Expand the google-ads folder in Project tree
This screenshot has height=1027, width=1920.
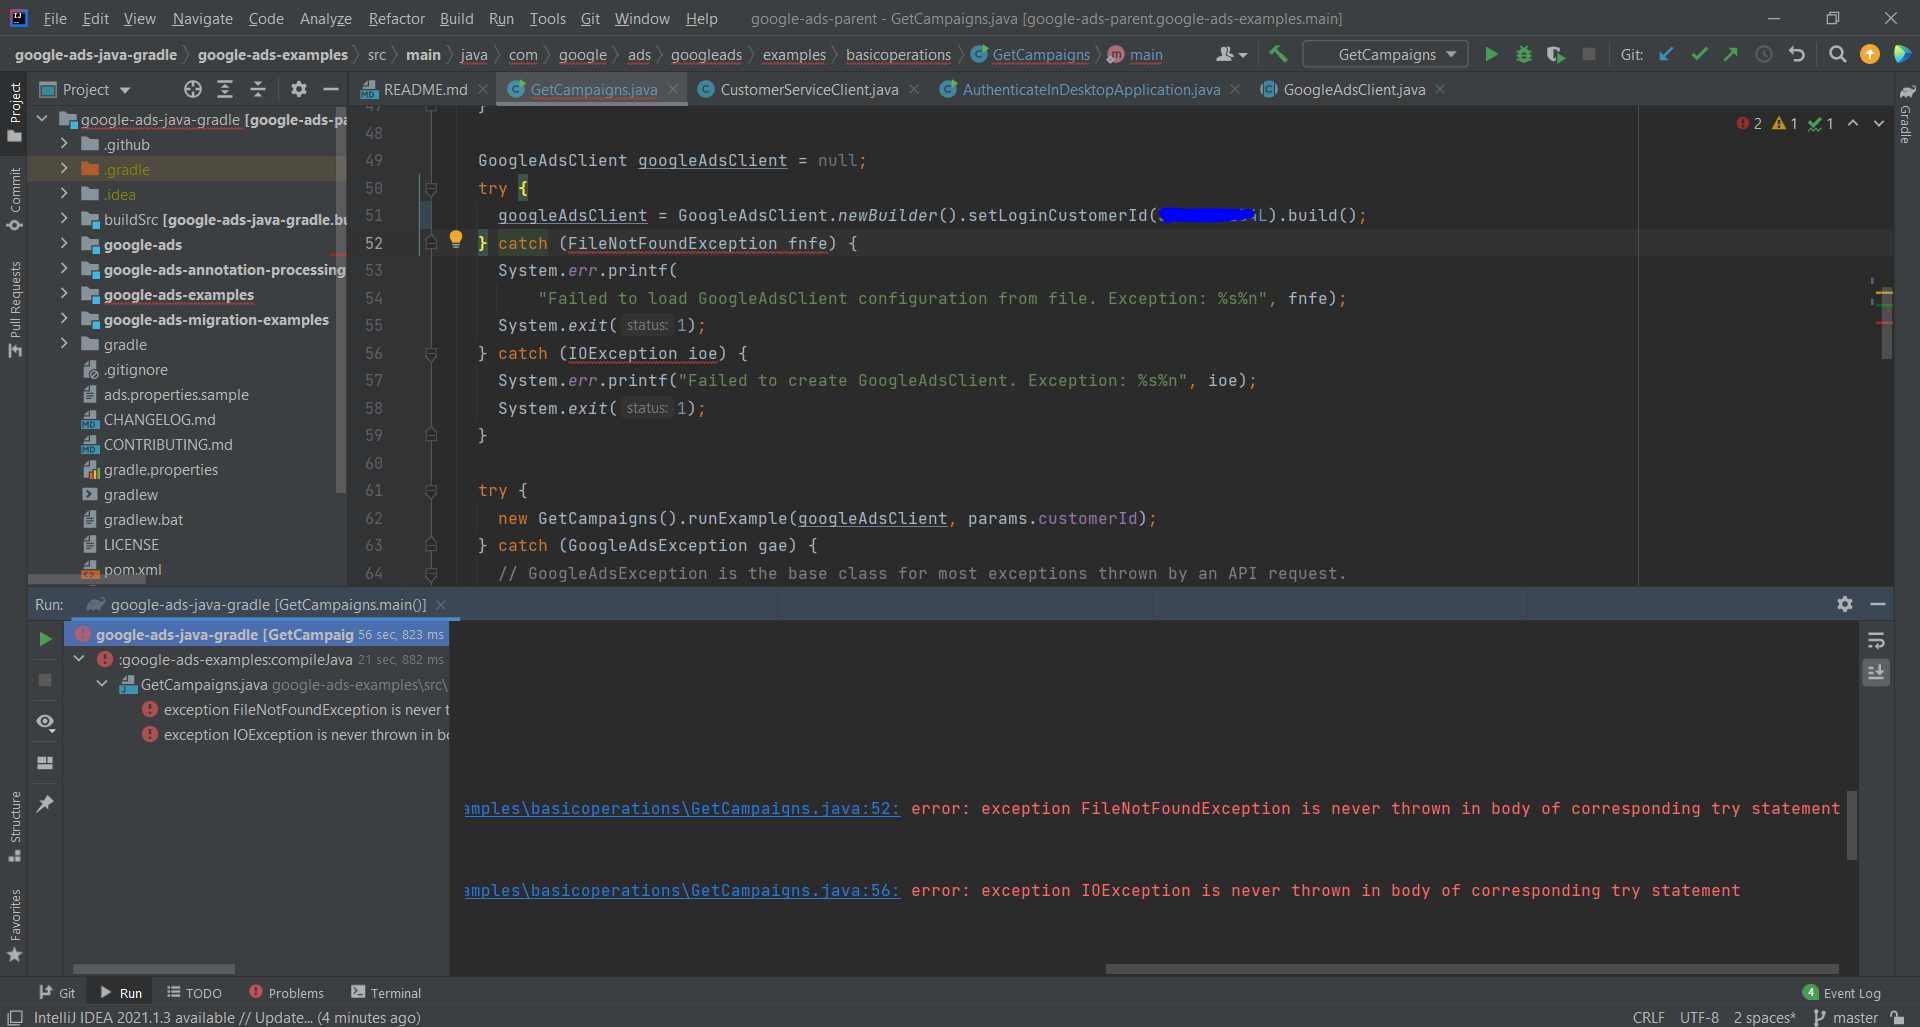[x=63, y=244]
